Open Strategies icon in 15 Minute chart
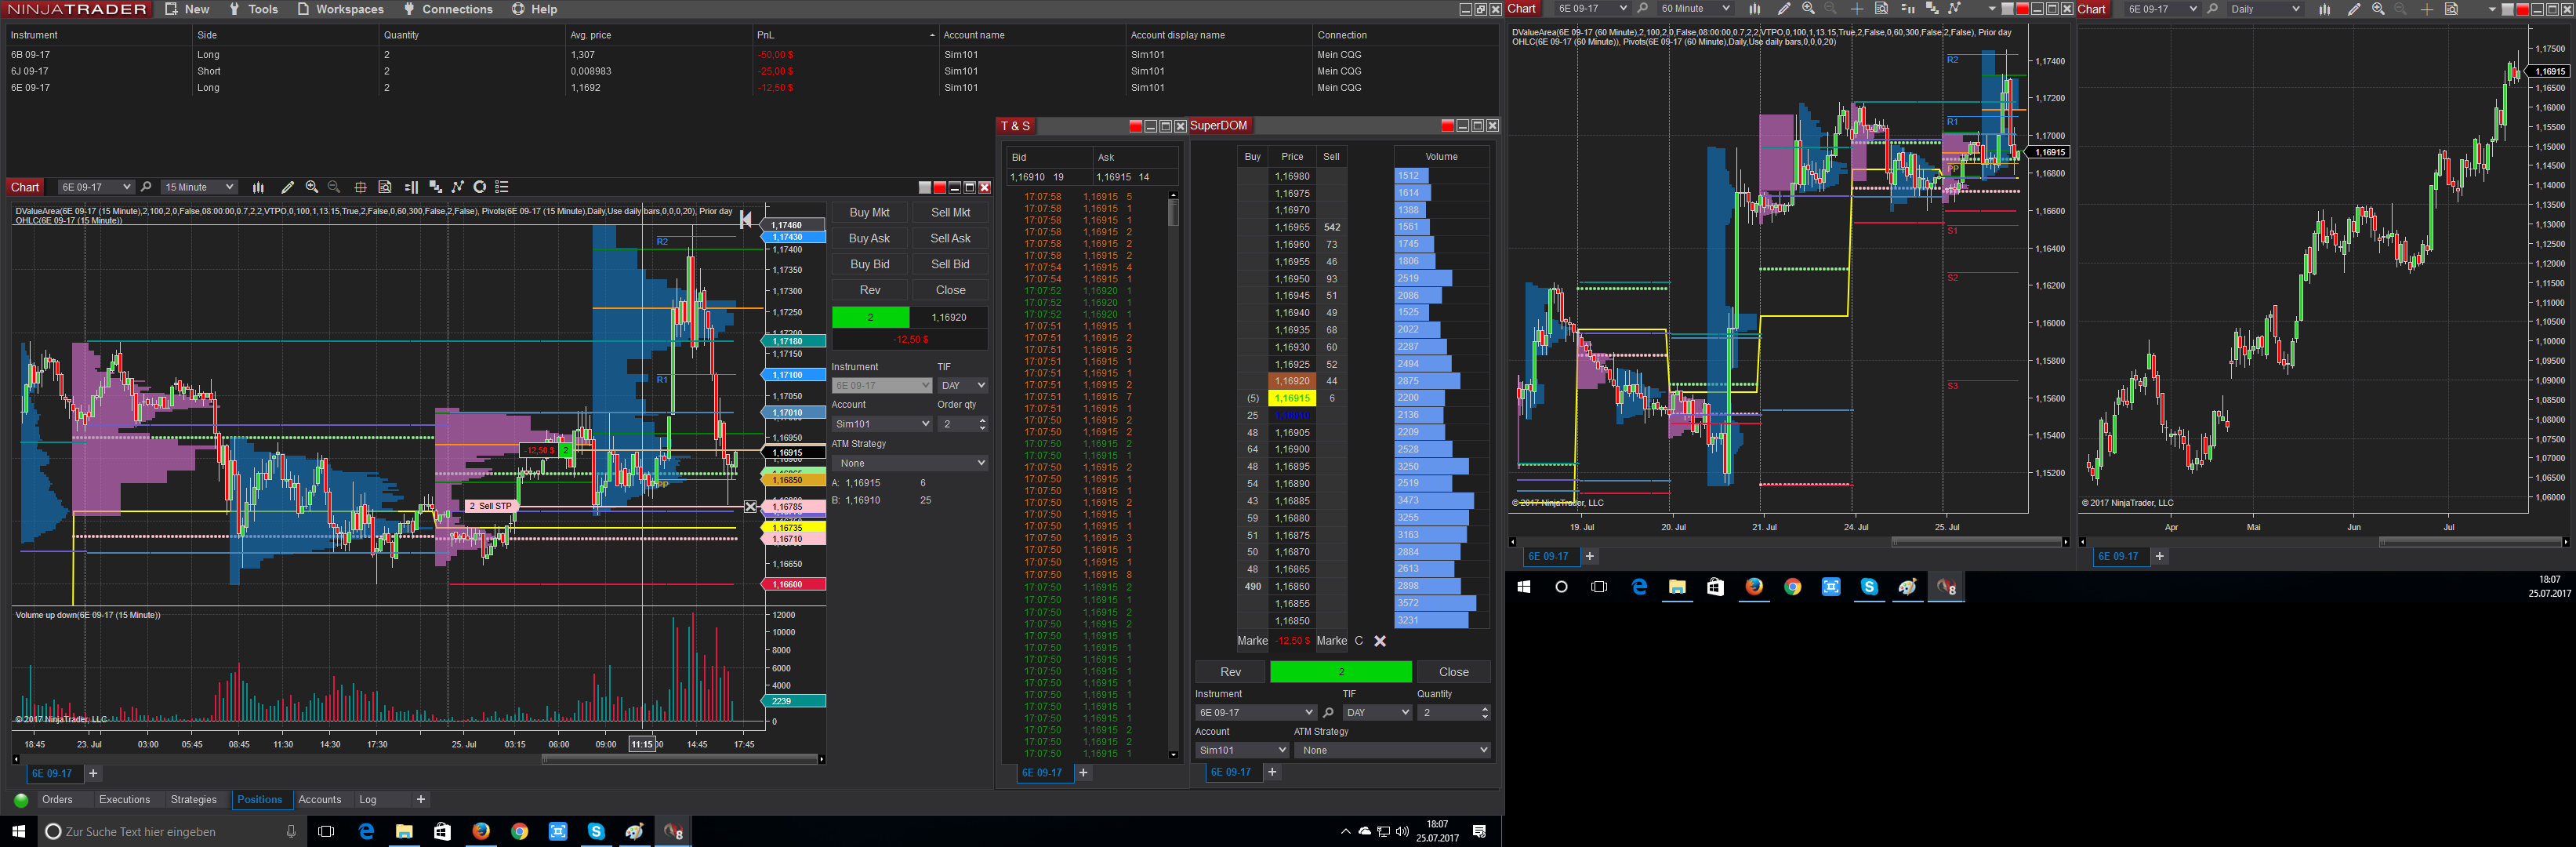2576x847 pixels. coord(480,187)
